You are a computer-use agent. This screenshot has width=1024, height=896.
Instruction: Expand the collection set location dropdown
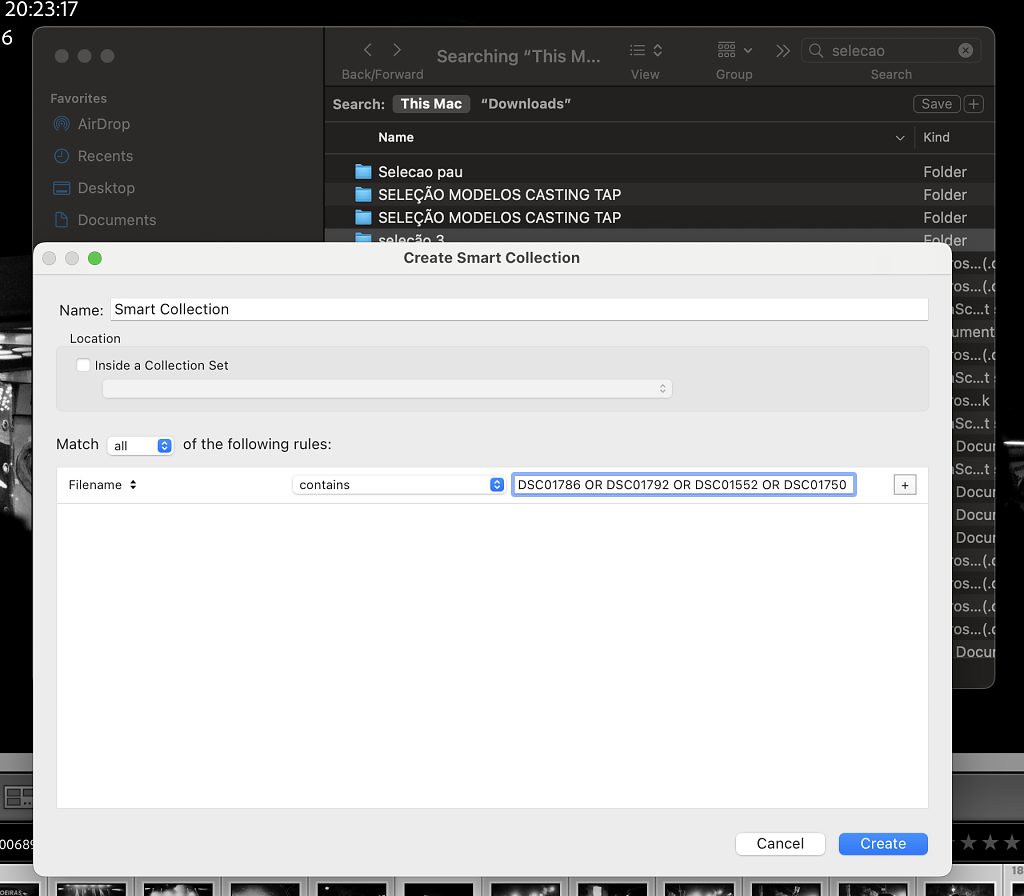(x=387, y=388)
